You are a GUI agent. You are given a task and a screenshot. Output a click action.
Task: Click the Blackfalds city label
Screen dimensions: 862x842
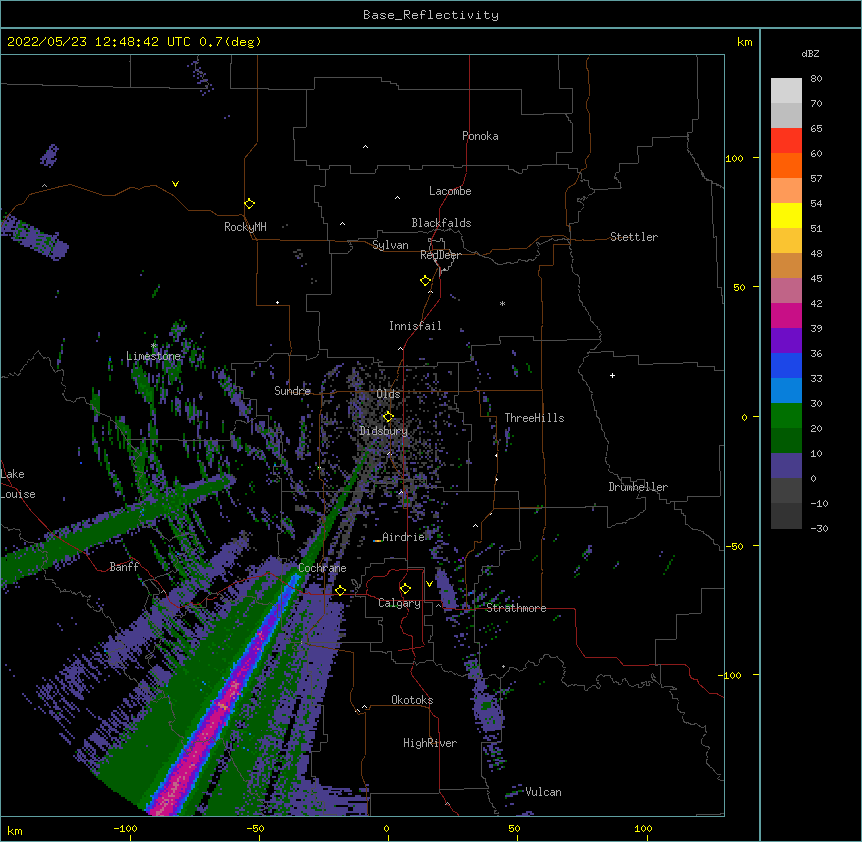pos(441,223)
